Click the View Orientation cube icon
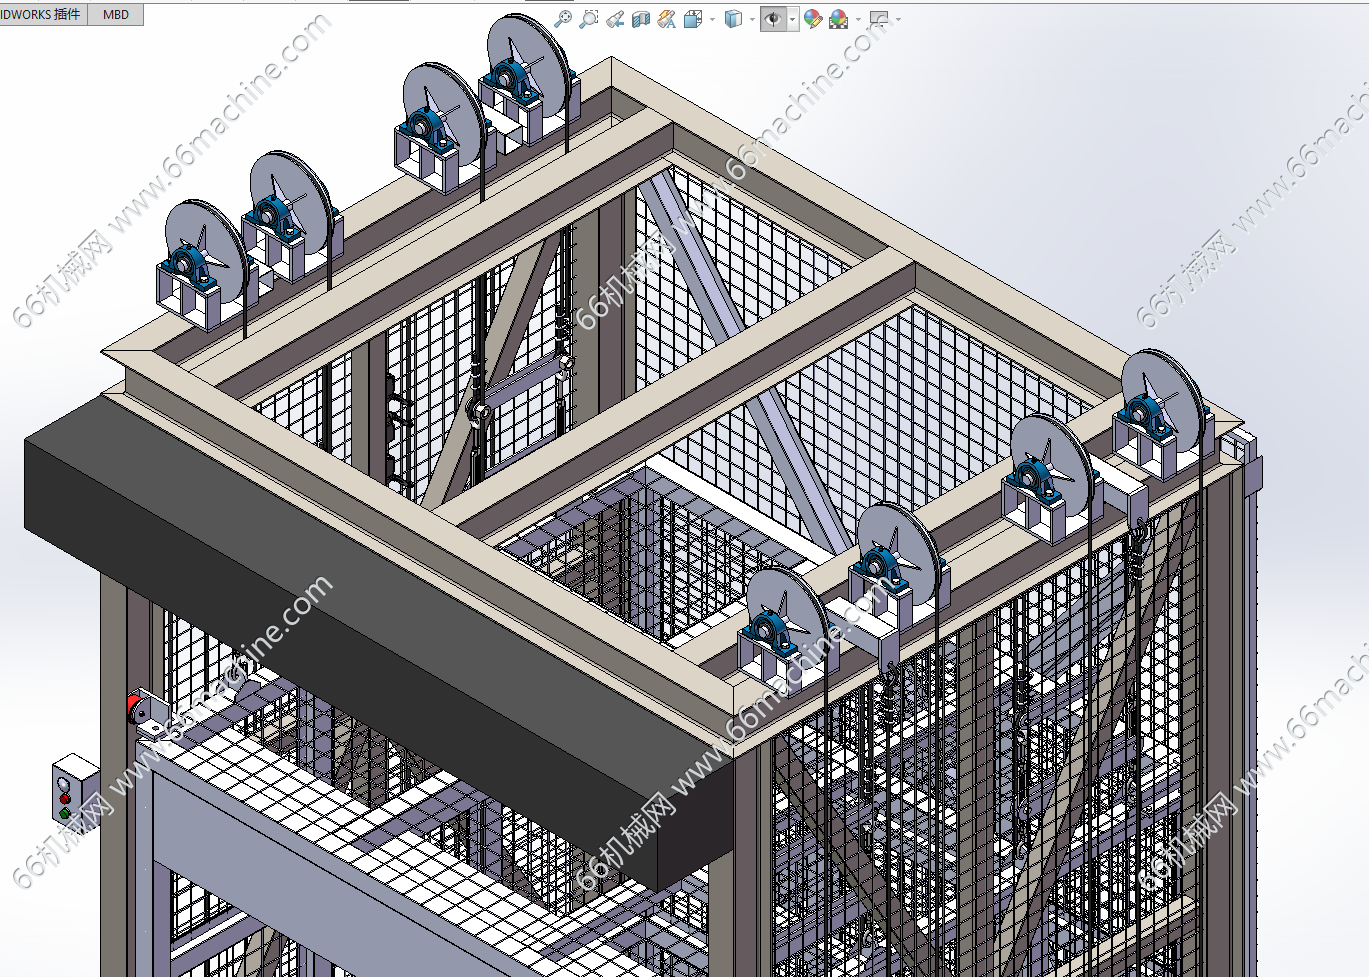This screenshot has width=1369, height=977. point(692,19)
